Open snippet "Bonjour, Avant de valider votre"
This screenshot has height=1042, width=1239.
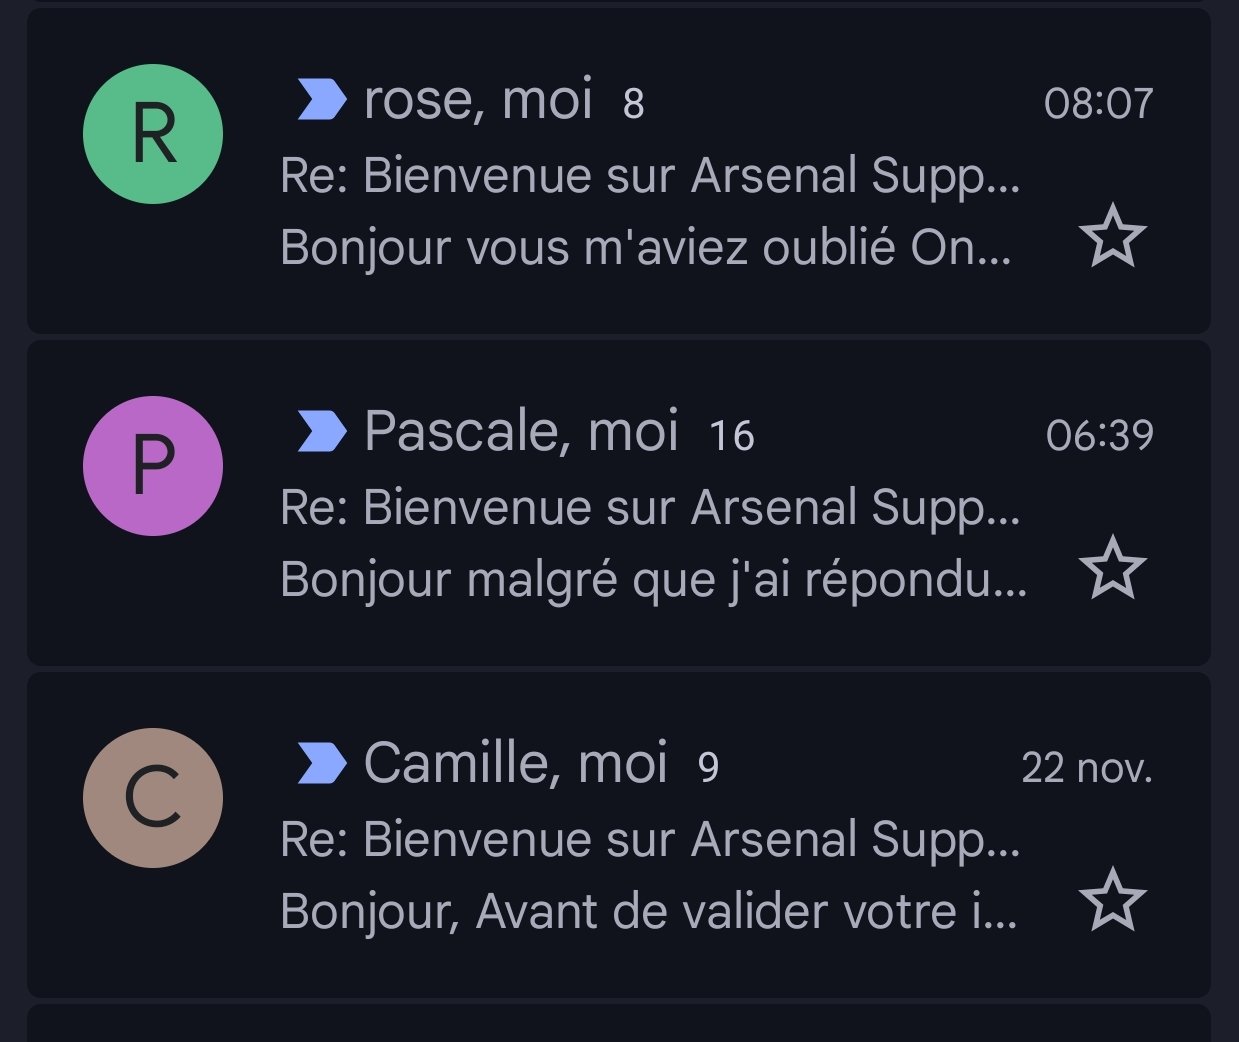(x=648, y=912)
